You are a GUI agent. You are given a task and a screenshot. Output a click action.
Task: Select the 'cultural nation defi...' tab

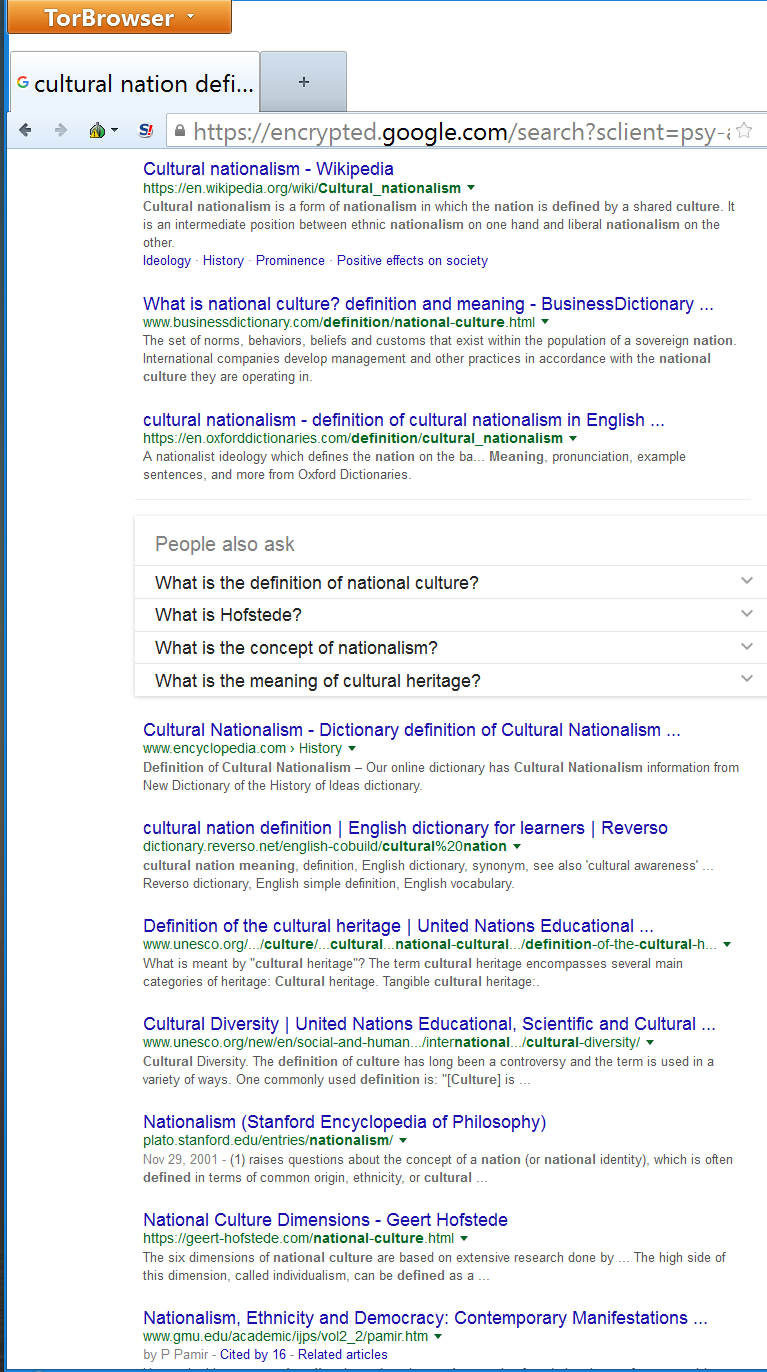pyautogui.click(x=134, y=83)
